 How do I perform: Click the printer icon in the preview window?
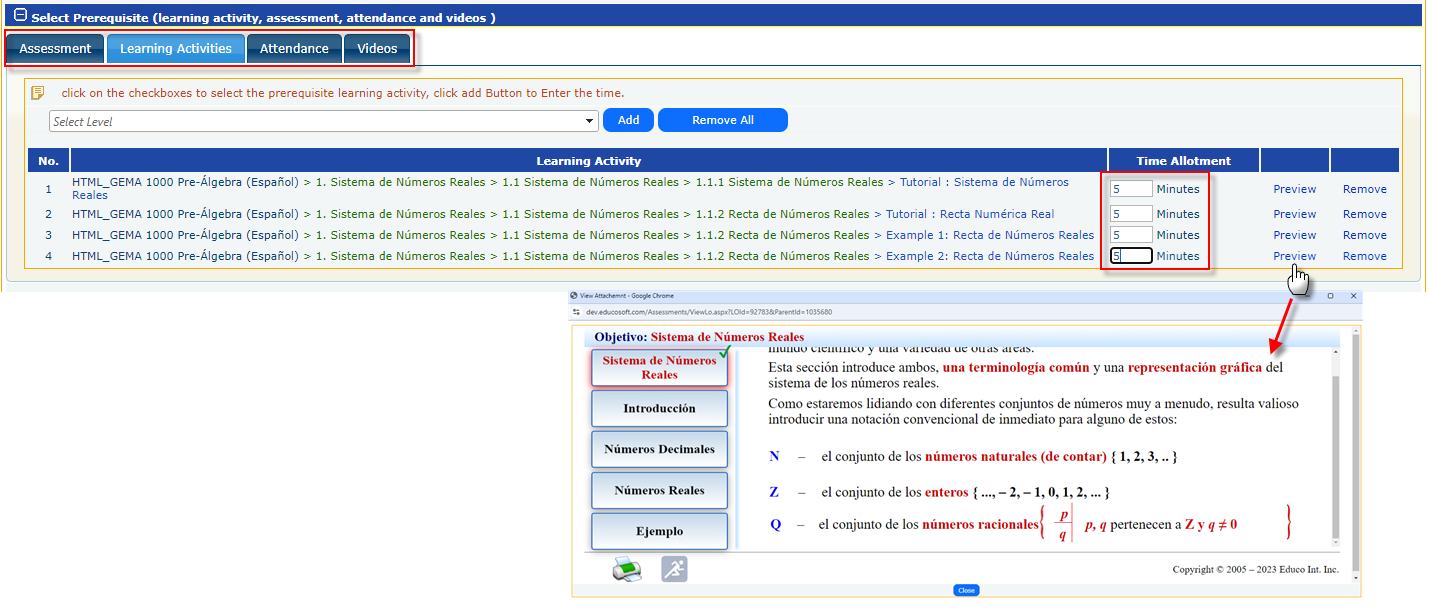click(627, 569)
